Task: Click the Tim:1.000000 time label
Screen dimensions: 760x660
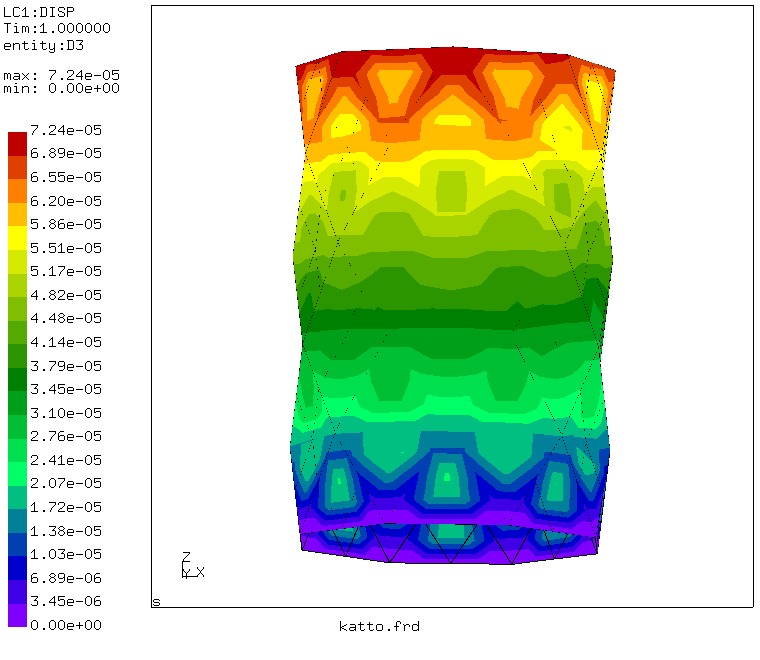Action: tap(57, 28)
